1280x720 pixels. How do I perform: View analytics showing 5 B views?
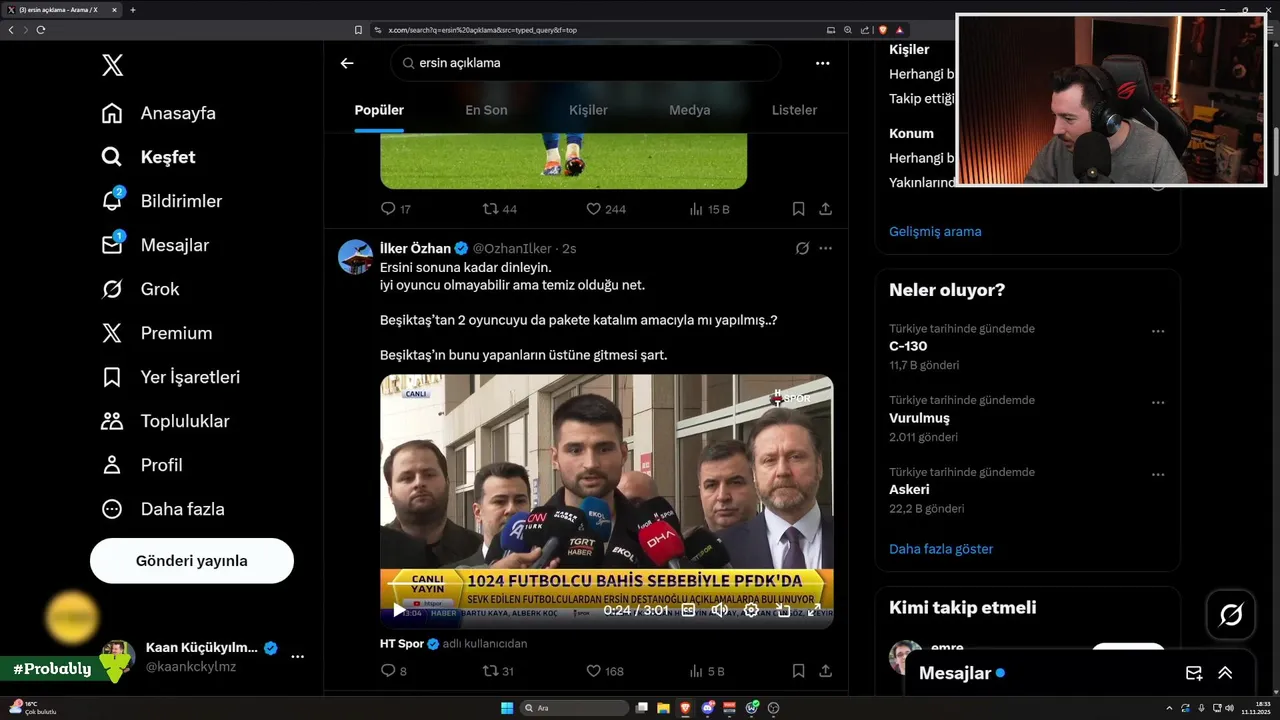point(707,671)
